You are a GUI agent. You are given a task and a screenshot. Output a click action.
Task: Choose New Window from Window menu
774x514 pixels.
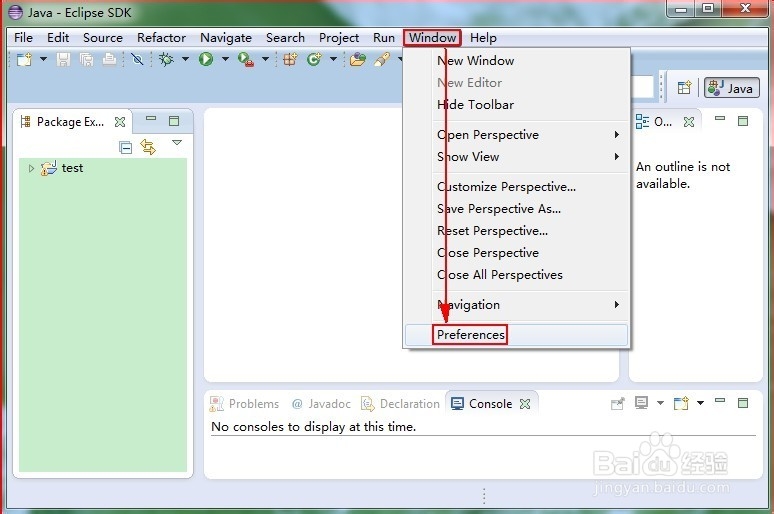tap(516, 61)
